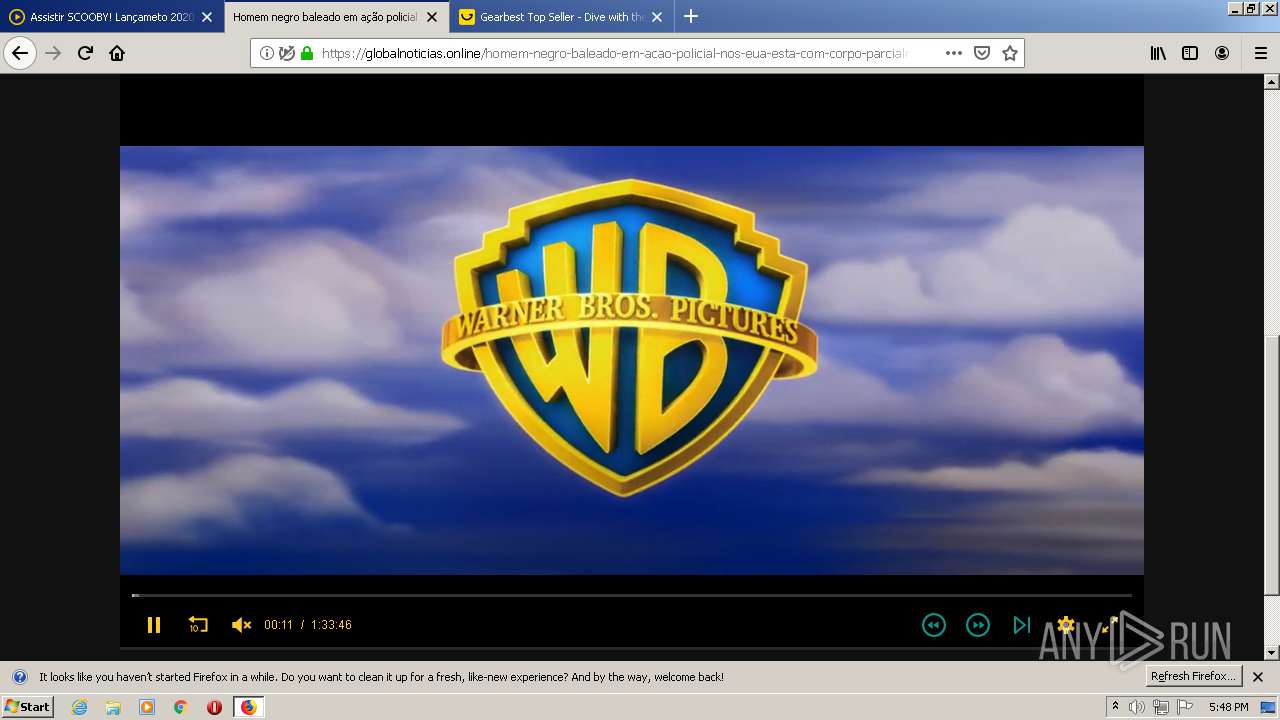Open the Windows Start menu
The width and height of the screenshot is (1280, 720).
tap(27, 706)
